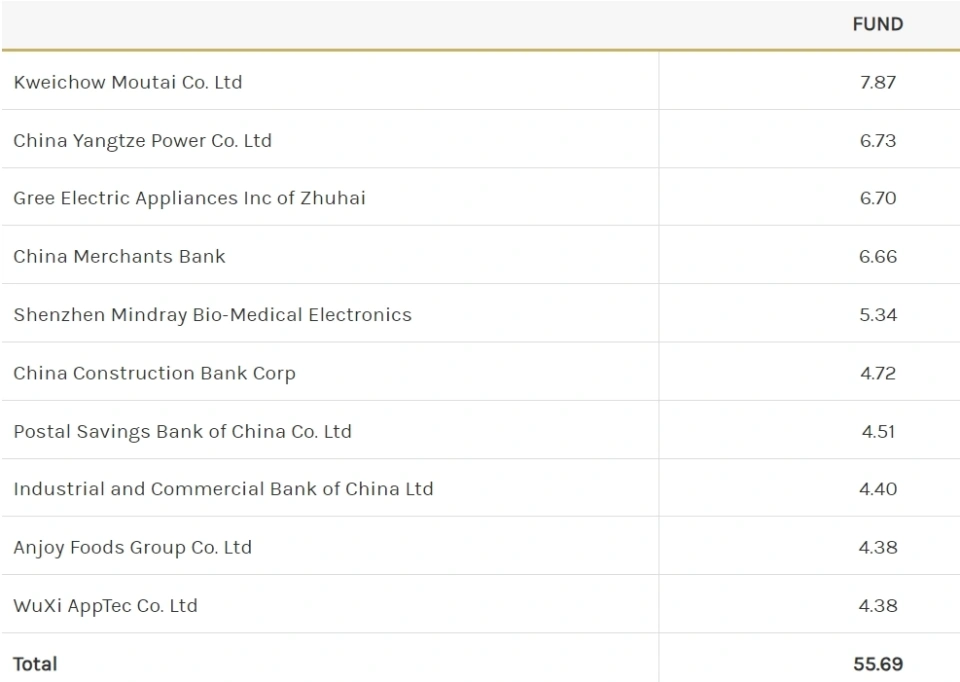960x682 pixels.
Task: Click the 7.87 fund weight value
Action: 878,82
